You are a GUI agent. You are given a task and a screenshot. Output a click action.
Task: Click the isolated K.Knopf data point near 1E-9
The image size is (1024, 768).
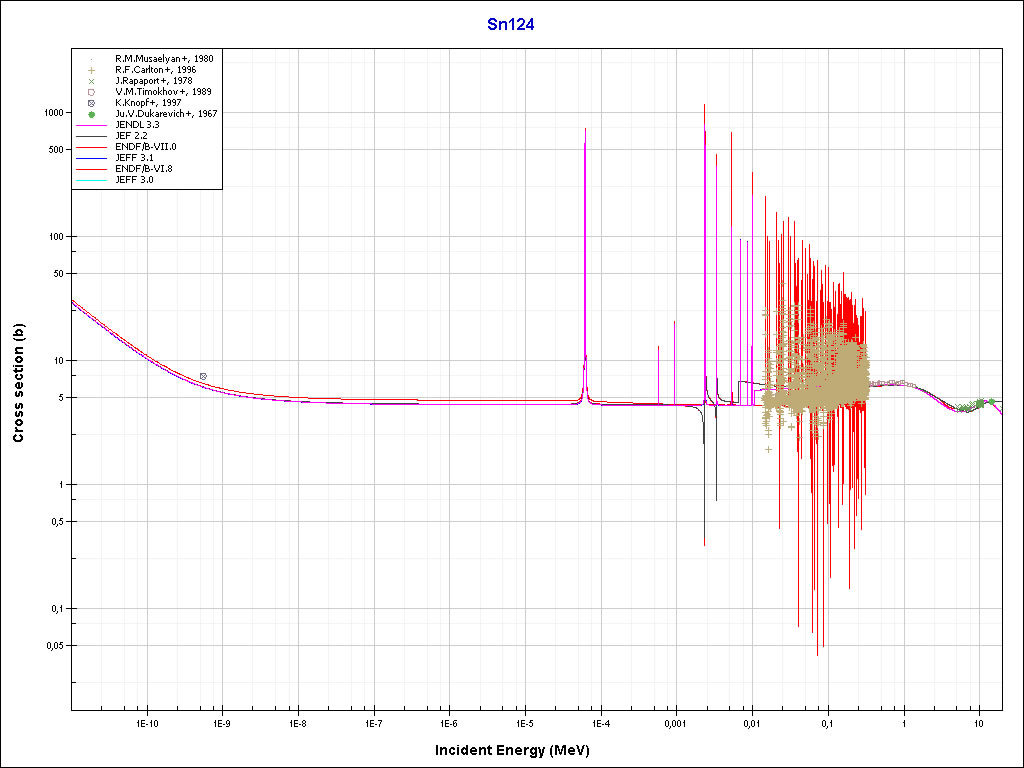[x=203, y=376]
